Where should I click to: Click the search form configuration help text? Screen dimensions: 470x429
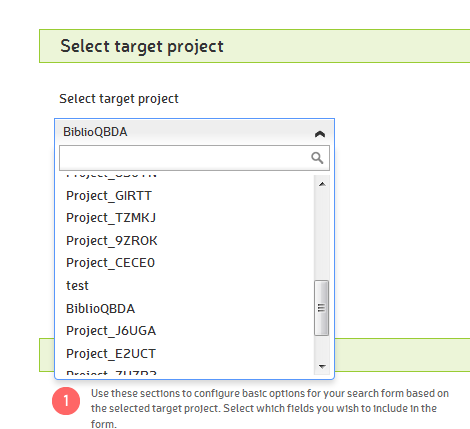pos(270,409)
